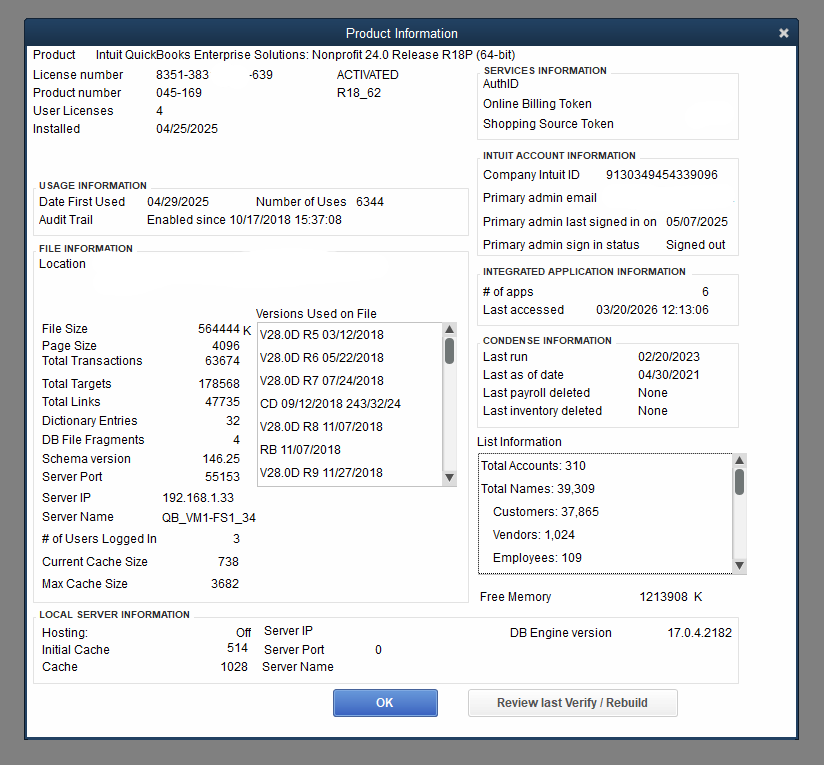
Task: Select the Customers: 37,865 line
Action: pyautogui.click(x=545, y=512)
